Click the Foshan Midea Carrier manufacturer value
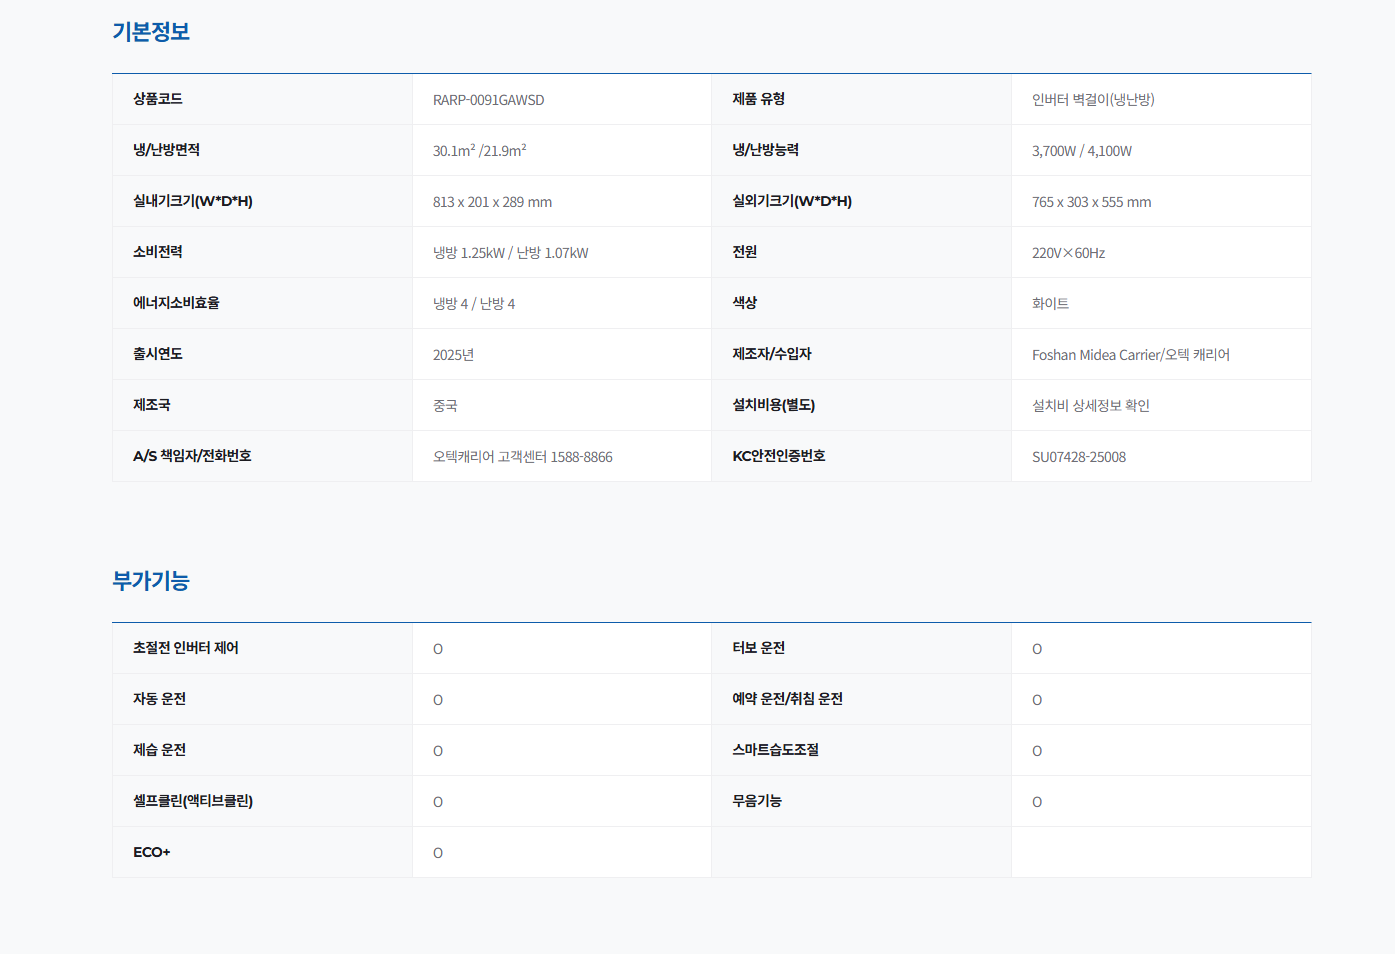Image resolution: width=1395 pixels, height=954 pixels. click(x=1130, y=355)
